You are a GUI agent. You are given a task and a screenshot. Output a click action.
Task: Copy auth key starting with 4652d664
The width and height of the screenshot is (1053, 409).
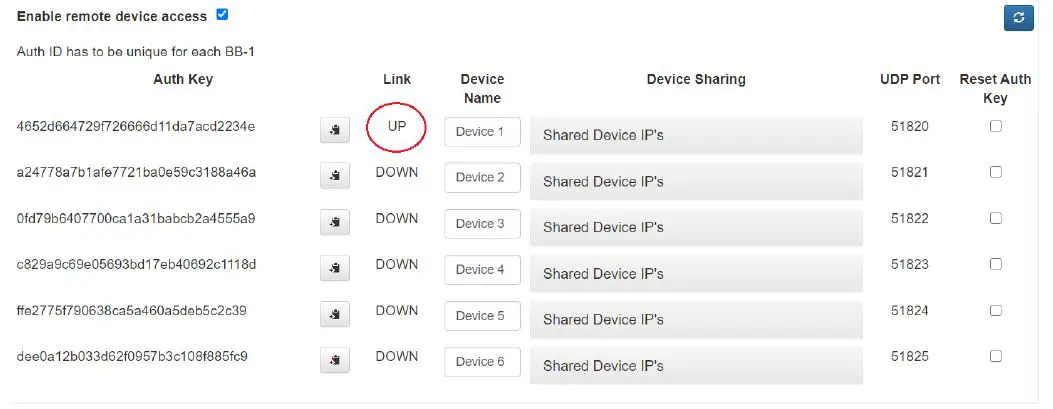pos(334,131)
